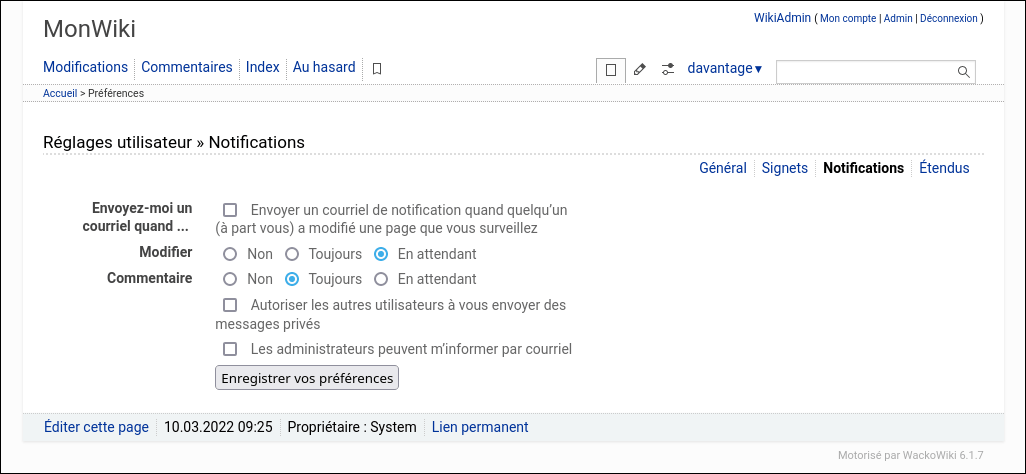Check allow private messages from other users

pos(230,305)
